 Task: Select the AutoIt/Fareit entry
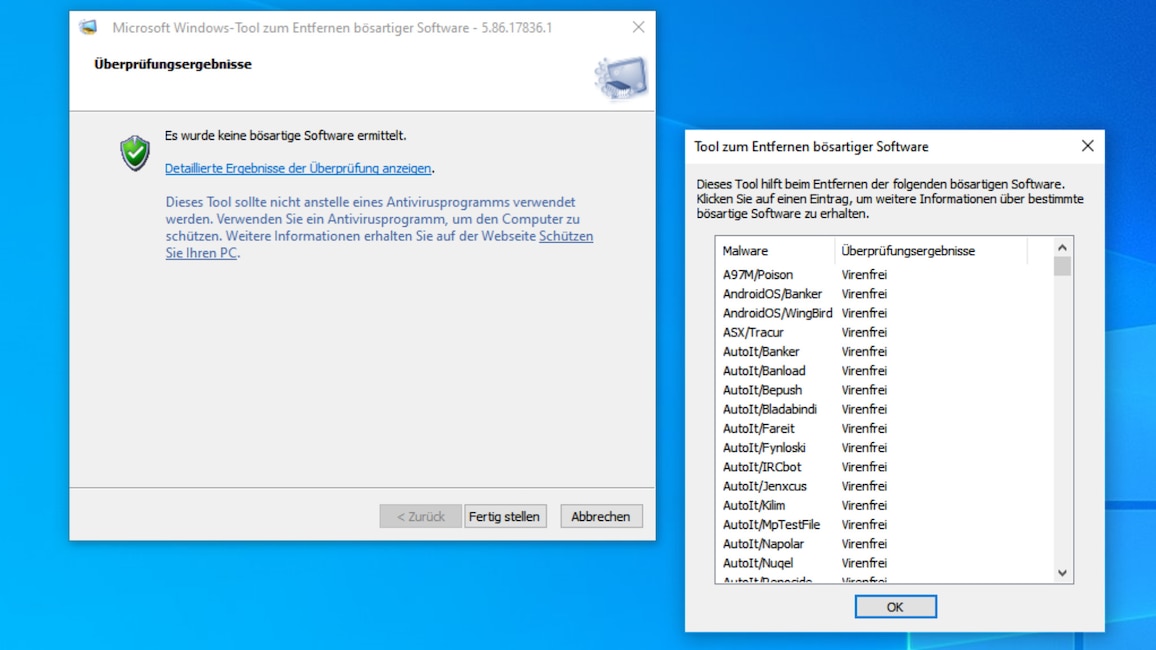click(759, 427)
